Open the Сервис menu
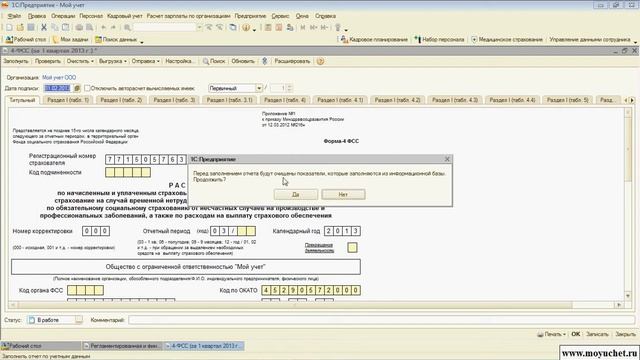The width and height of the screenshot is (640, 360). (x=280, y=16)
